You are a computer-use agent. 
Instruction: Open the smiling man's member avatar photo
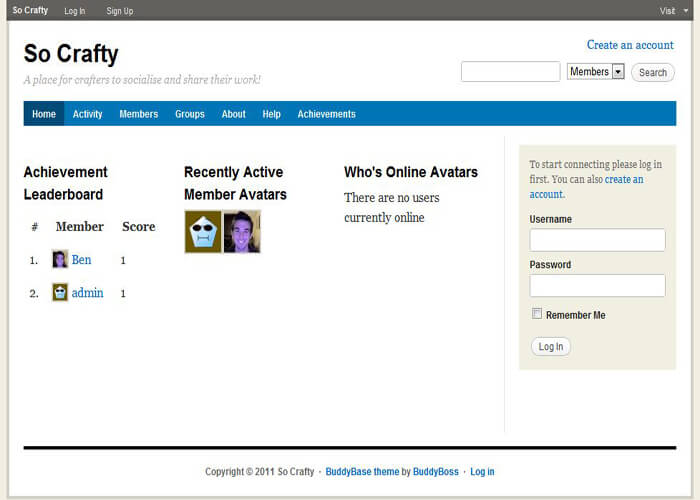click(242, 232)
